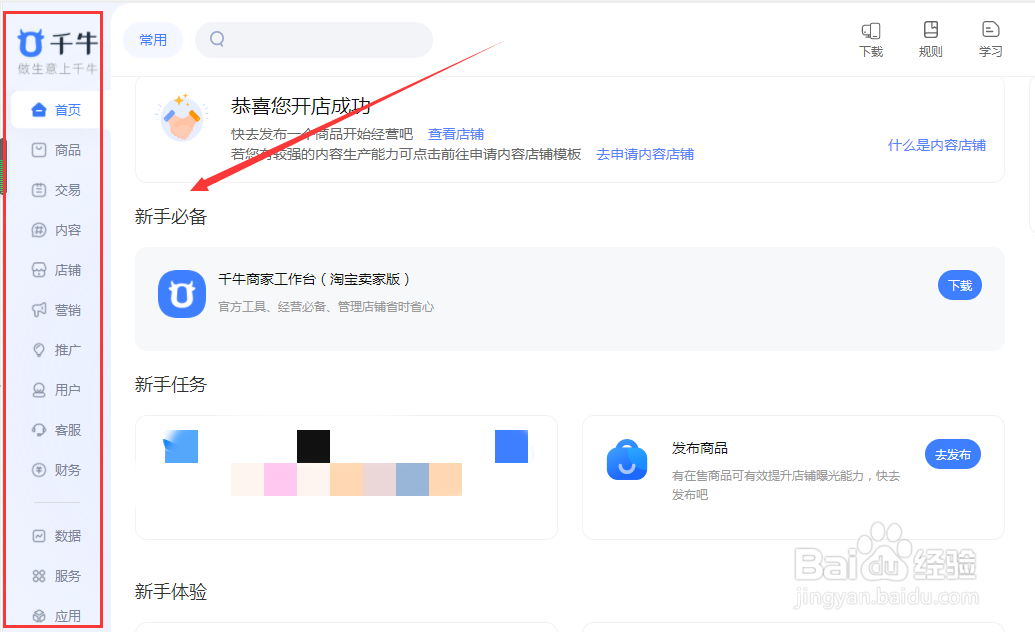Open the 什么是内容店铺 link
This screenshot has height=632, width=1035.
937,145
